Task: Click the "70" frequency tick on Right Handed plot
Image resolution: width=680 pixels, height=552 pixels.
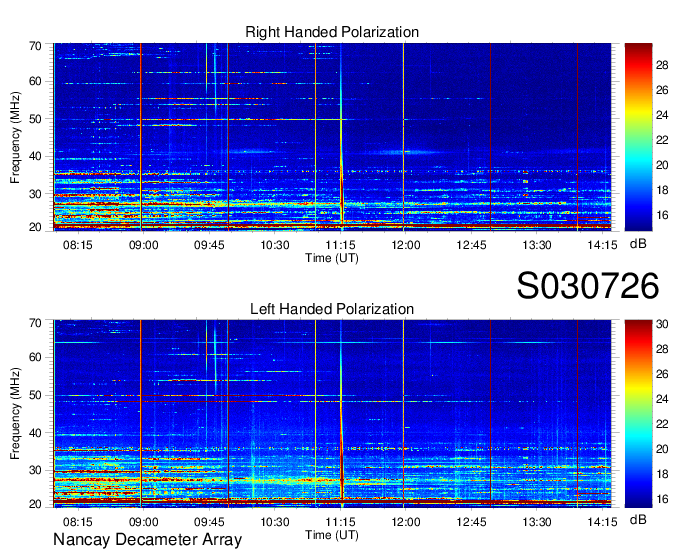Action: (35, 46)
